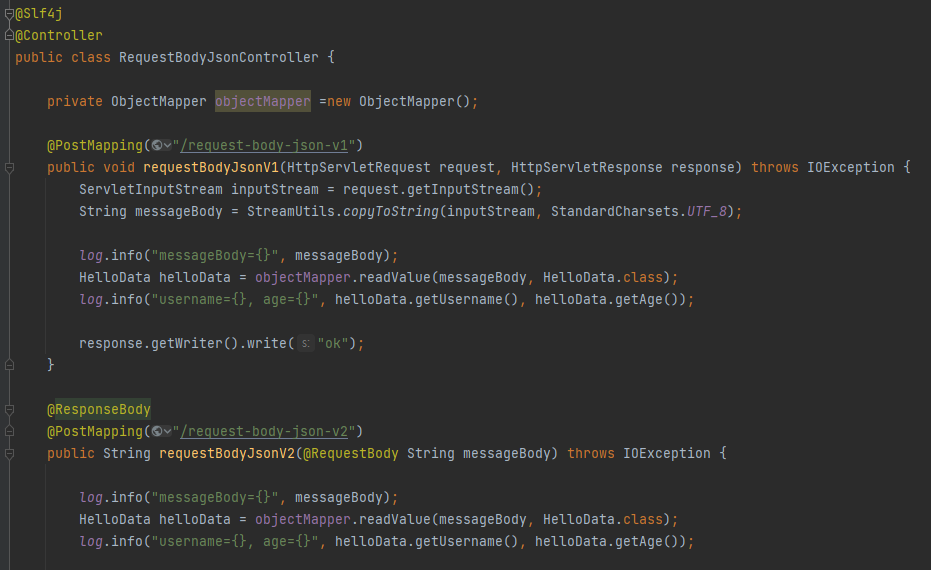Click the @RequestBody parameter annotation

point(350,454)
